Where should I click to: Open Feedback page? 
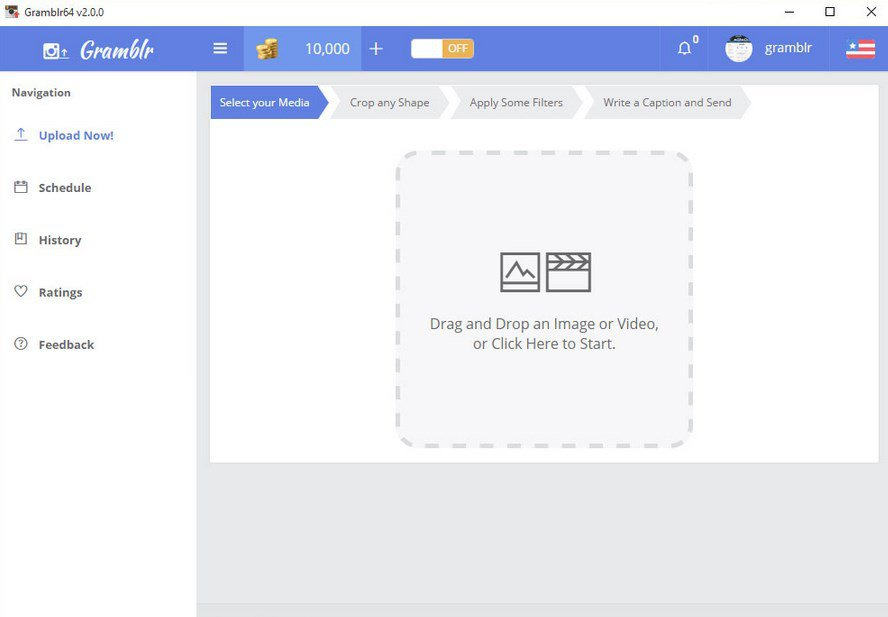pos(66,344)
